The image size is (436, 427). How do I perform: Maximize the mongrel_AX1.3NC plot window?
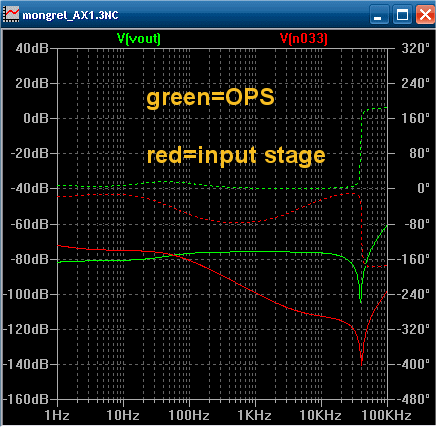[x=402, y=15]
